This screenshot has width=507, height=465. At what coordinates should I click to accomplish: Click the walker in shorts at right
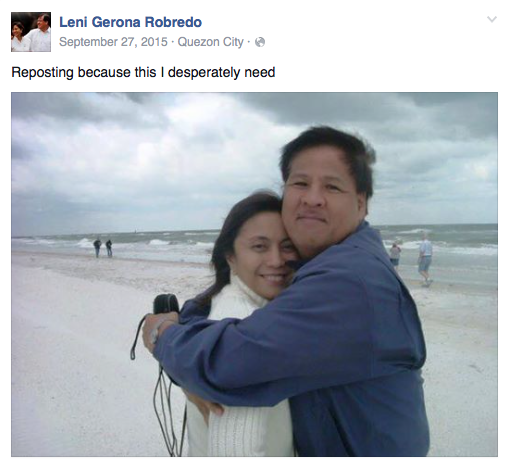[x=425, y=259]
